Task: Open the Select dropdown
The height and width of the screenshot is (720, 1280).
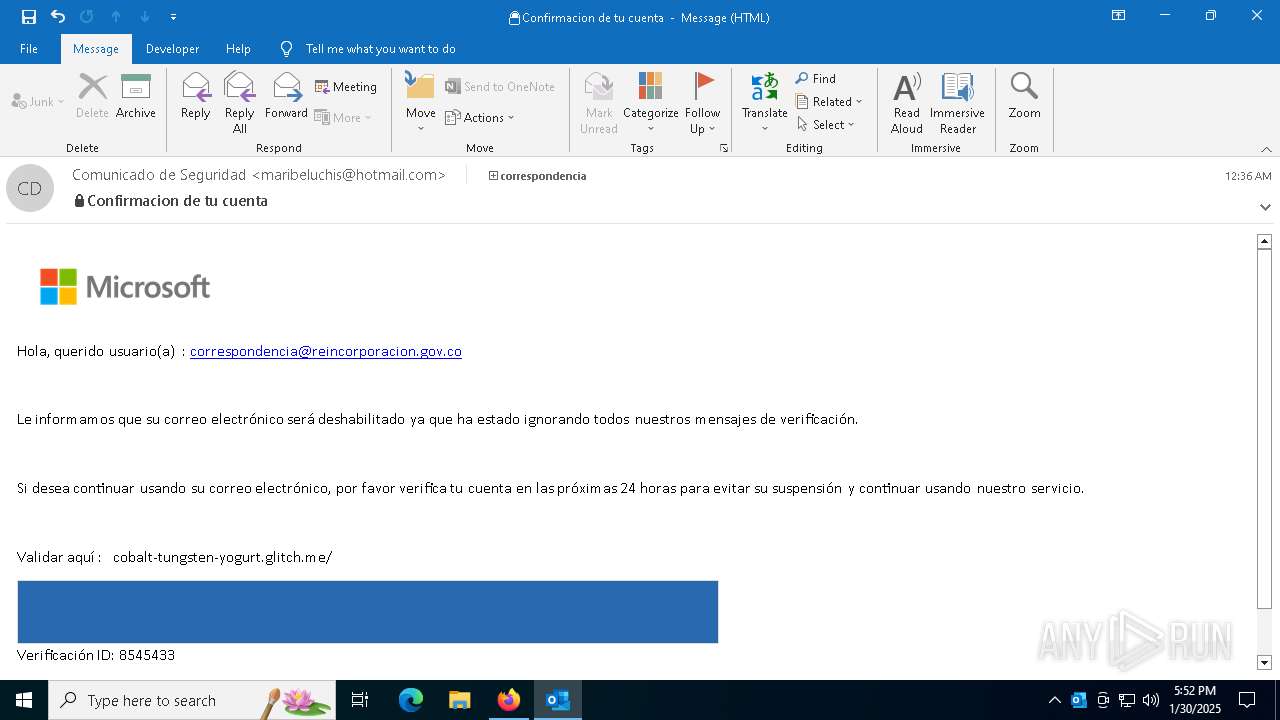Action: pos(826,124)
